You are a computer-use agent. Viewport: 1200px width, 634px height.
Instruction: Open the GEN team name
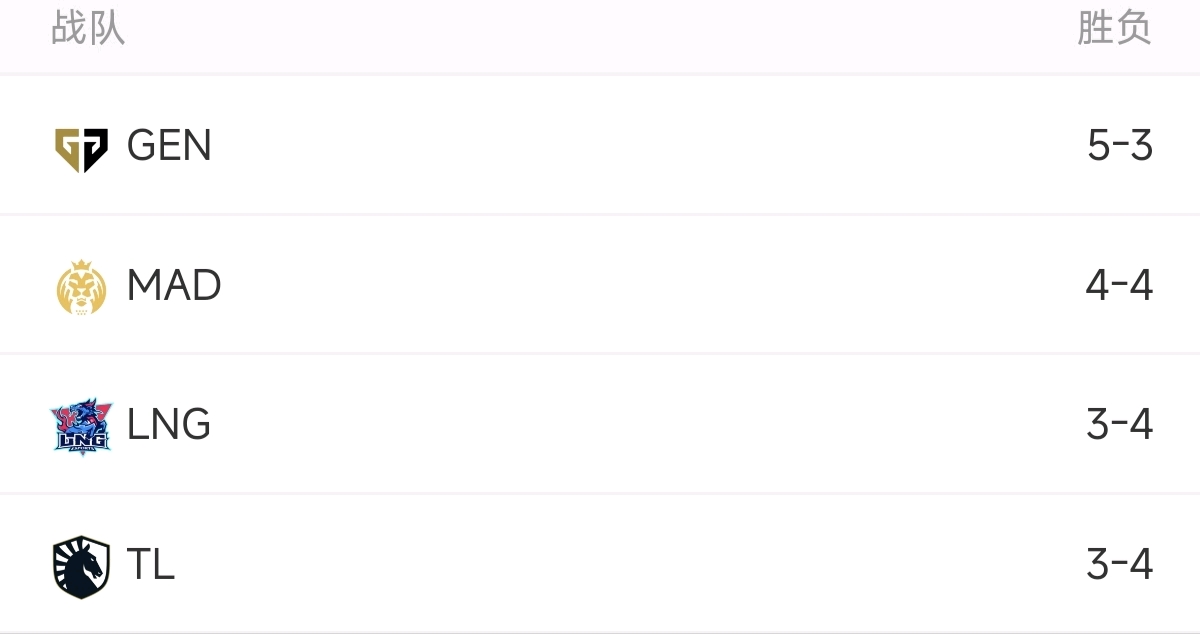169,147
